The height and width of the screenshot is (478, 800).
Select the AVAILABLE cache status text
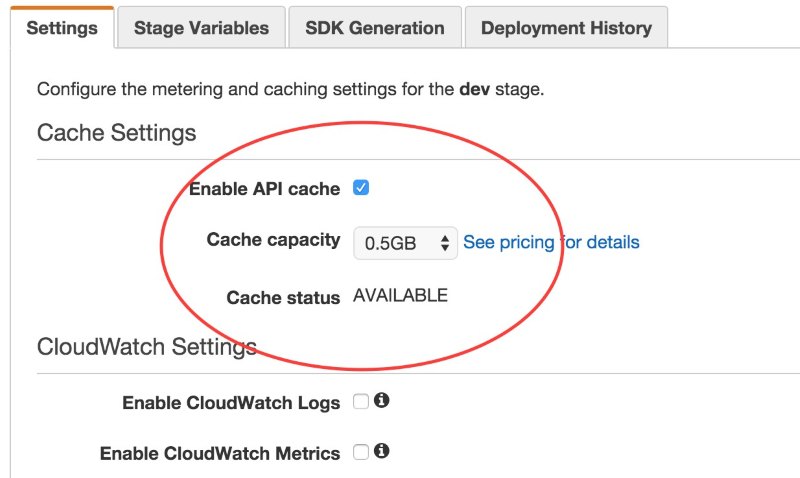point(401,295)
